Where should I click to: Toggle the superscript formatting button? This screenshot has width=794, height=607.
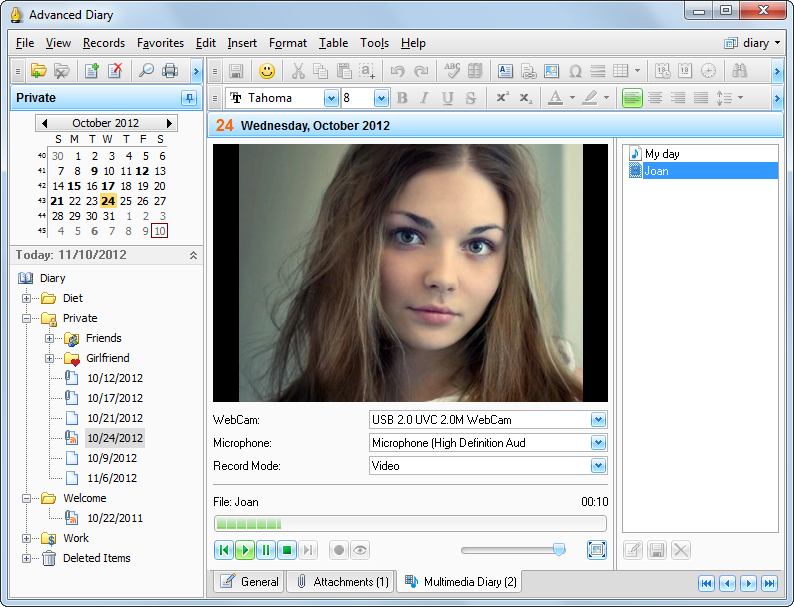pyautogui.click(x=501, y=98)
